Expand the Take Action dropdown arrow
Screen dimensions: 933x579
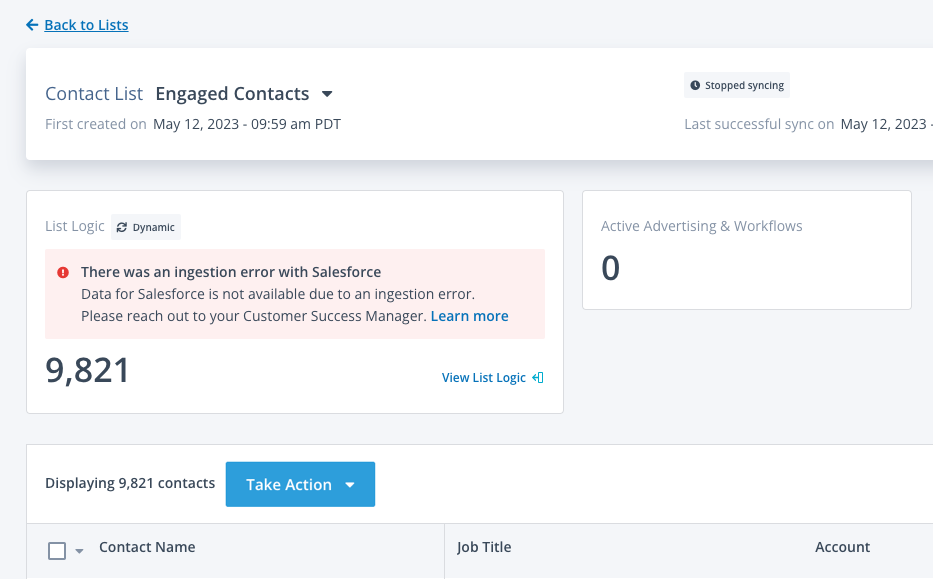350,485
